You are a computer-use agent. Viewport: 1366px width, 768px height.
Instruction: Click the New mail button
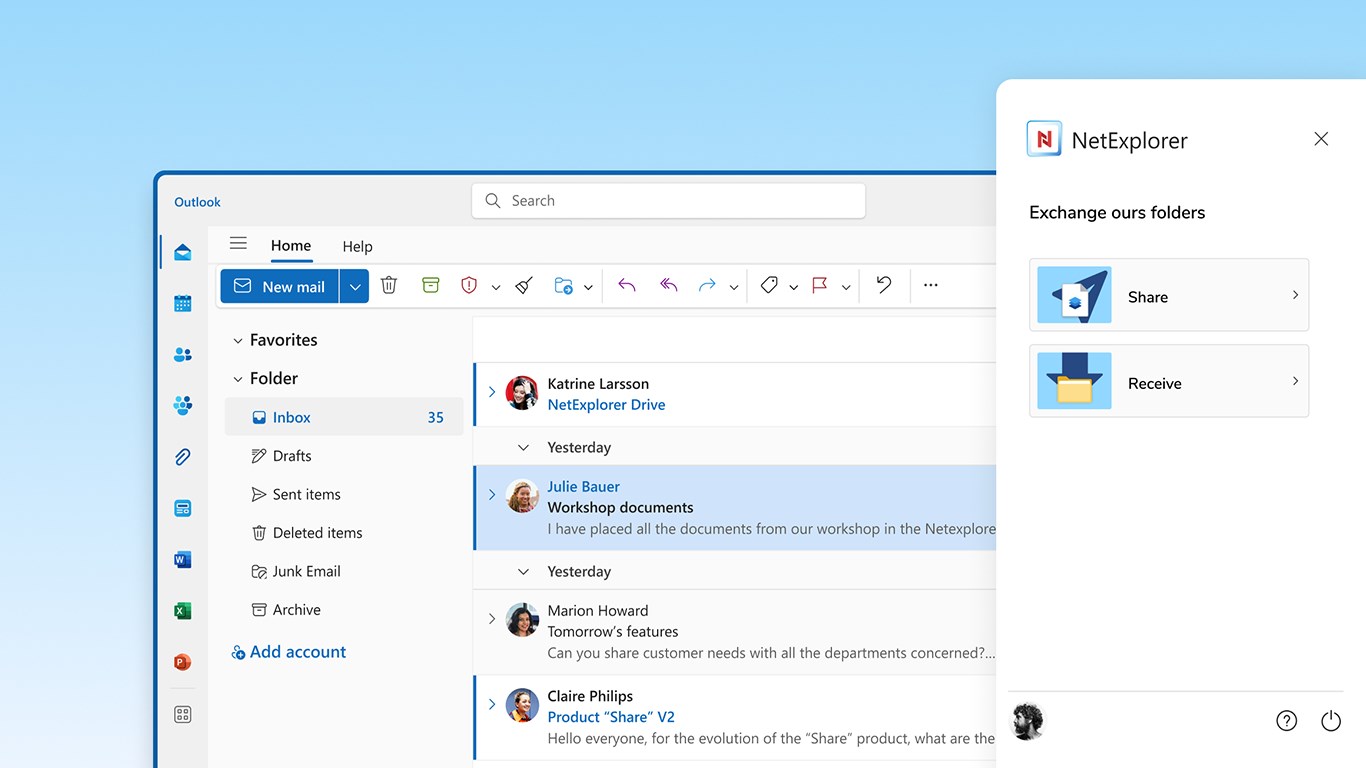pos(280,286)
